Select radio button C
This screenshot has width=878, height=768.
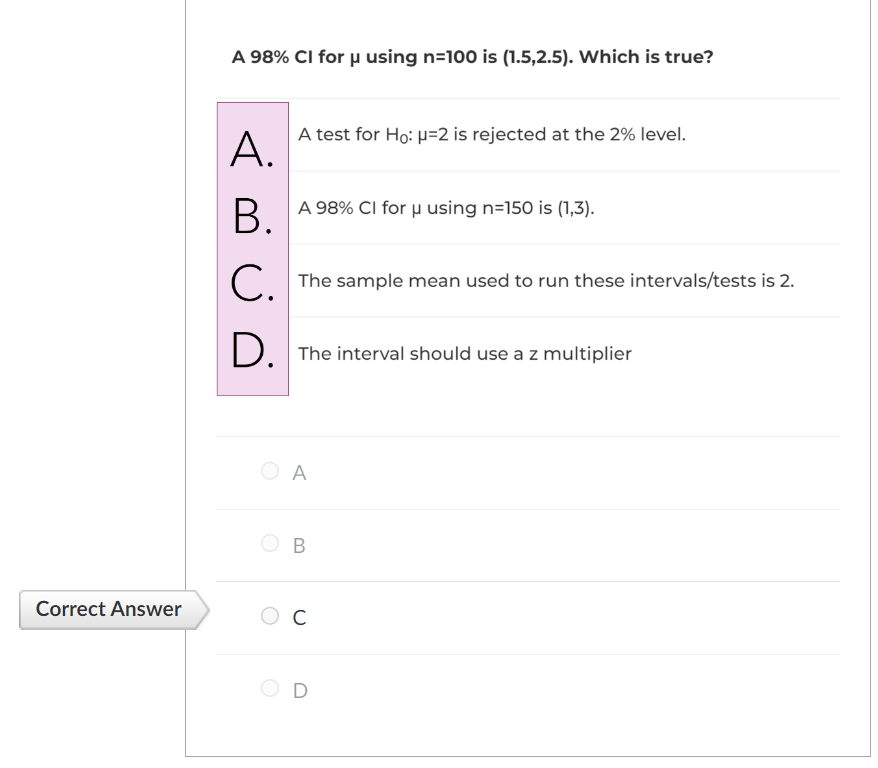coord(268,617)
